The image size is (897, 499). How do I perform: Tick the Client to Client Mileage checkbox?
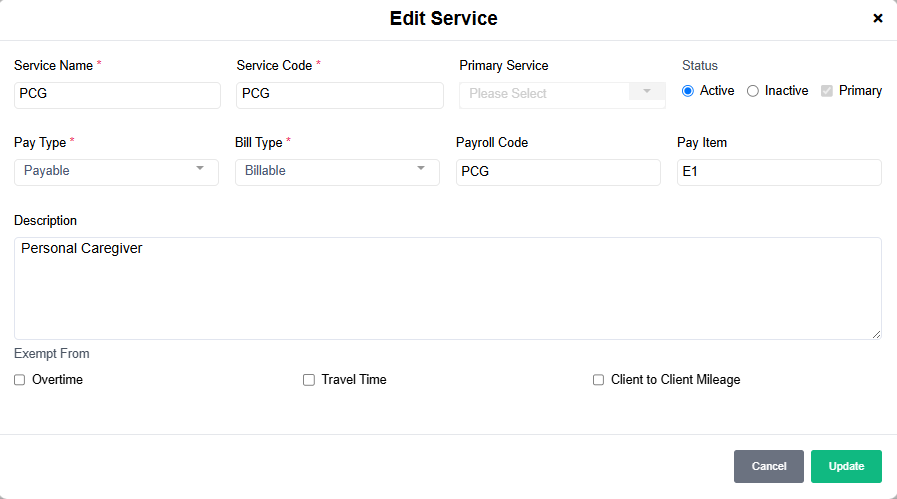(x=599, y=380)
